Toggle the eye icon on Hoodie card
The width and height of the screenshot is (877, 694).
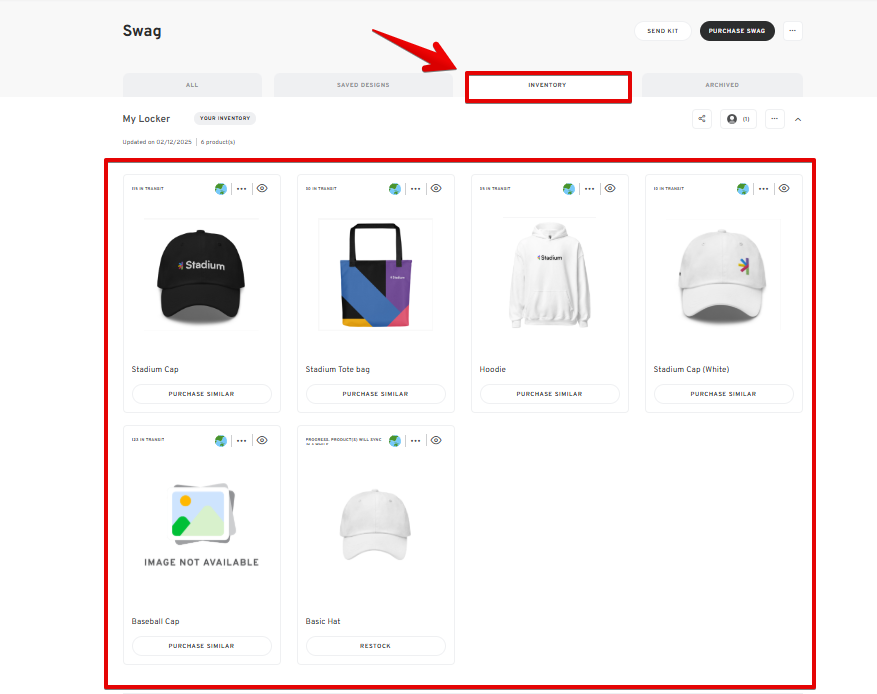(x=610, y=188)
